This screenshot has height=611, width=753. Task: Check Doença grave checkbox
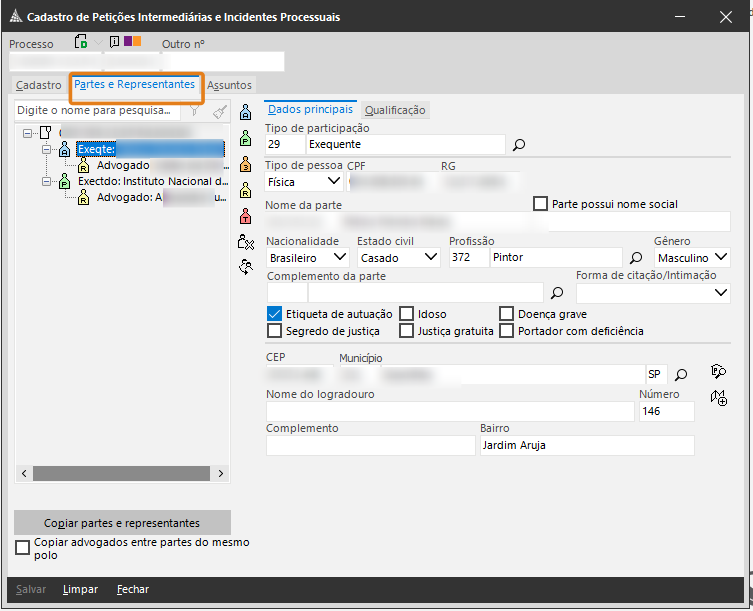(x=507, y=314)
